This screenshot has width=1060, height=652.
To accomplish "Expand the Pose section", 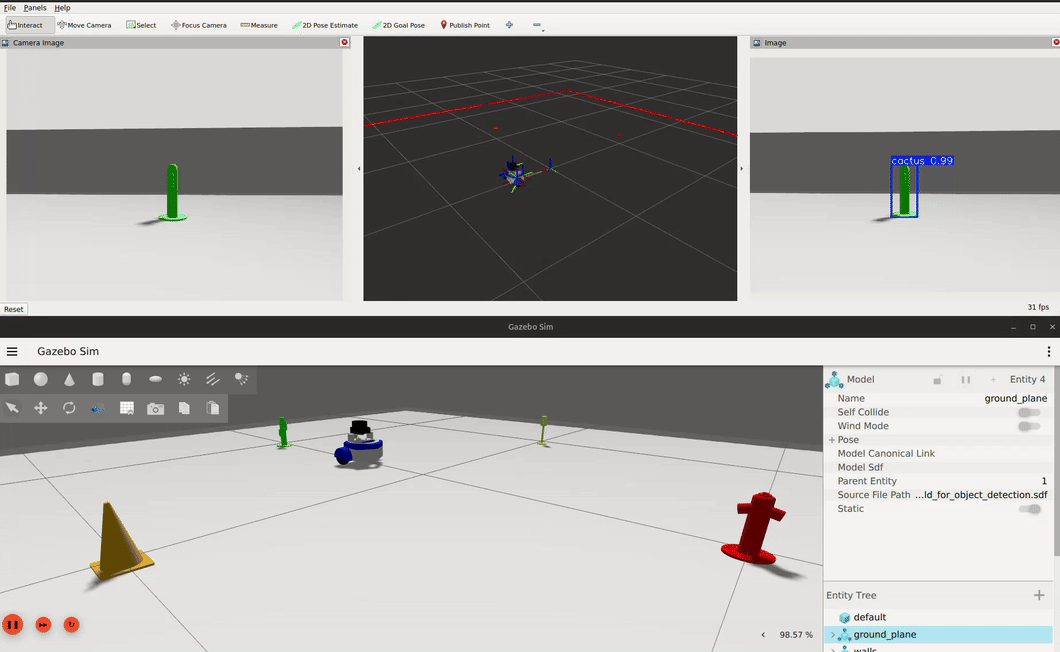I will pos(832,440).
